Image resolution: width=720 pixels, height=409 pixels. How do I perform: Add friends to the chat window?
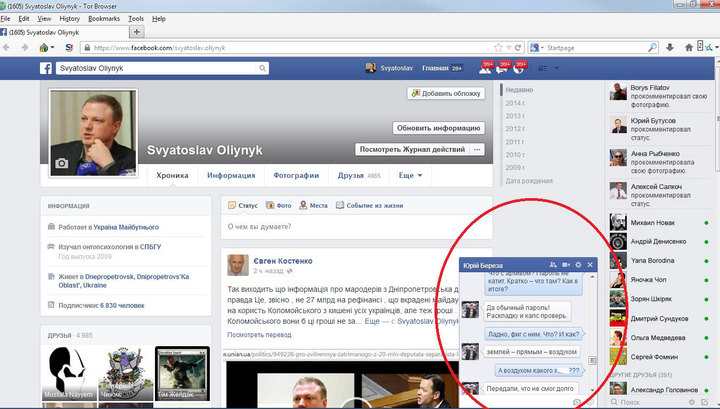[x=553, y=264]
